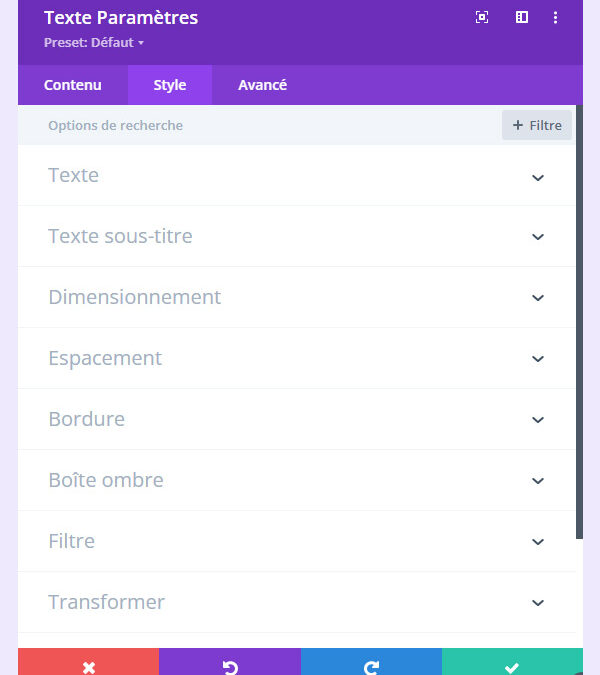Click the fullscreen expand modal icon
The image size is (600, 675).
[482, 18]
